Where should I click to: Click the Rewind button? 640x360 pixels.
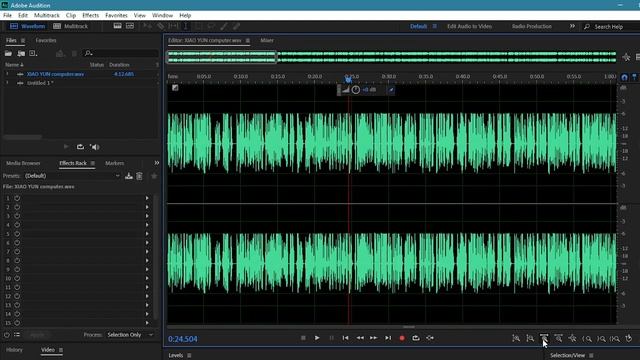pyautogui.click(x=360, y=338)
